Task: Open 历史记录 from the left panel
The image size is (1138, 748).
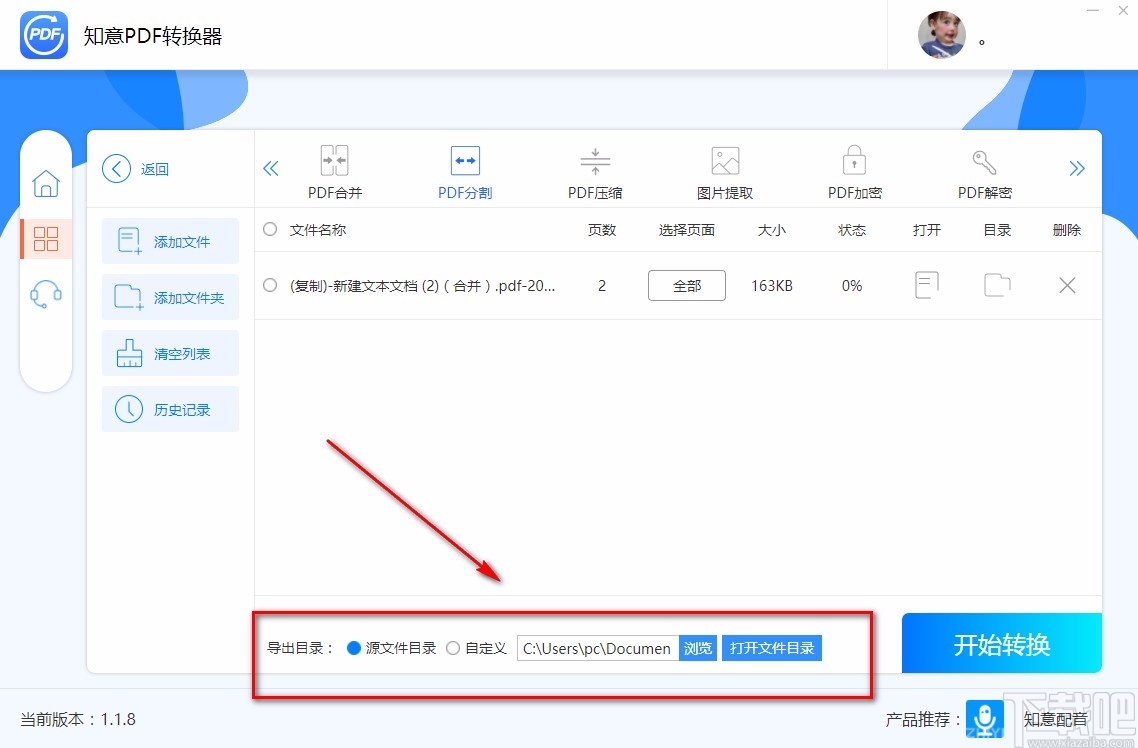Action: tap(170, 409)
